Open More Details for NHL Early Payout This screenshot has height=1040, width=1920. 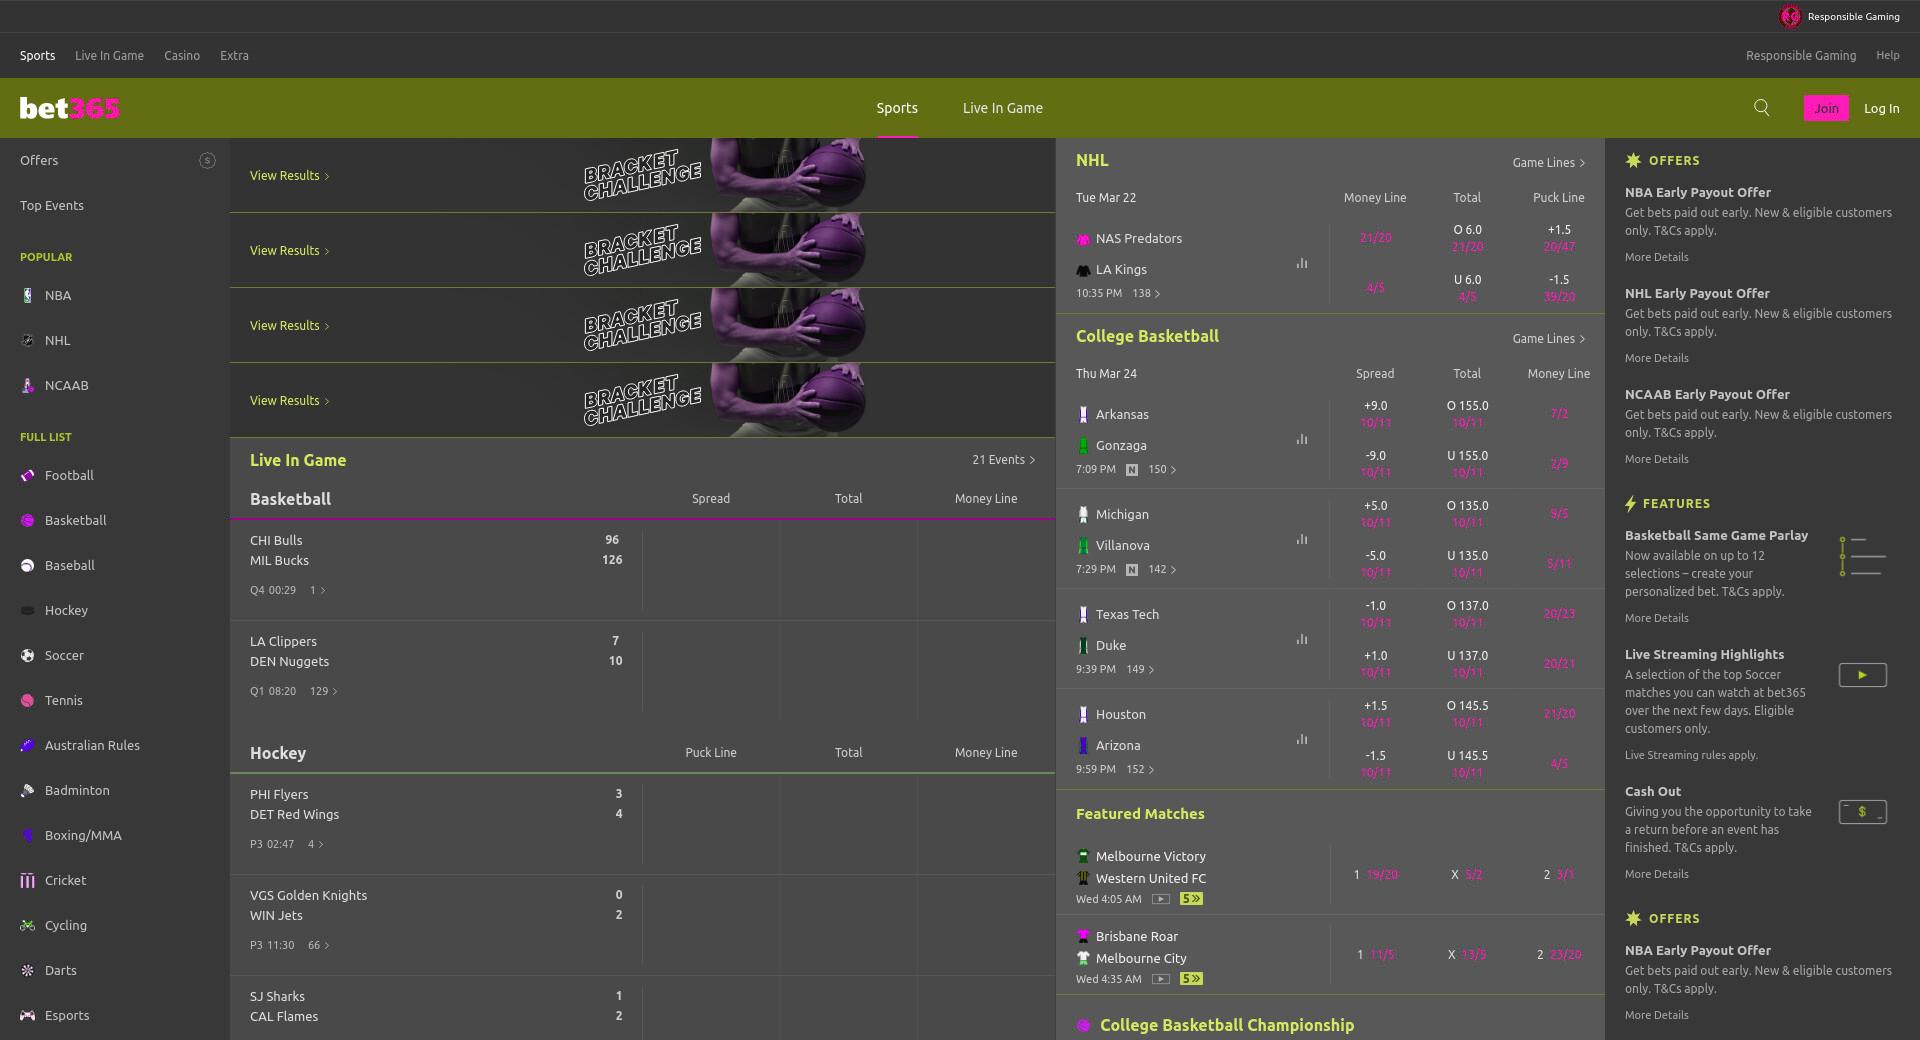tap(1656, 358)
